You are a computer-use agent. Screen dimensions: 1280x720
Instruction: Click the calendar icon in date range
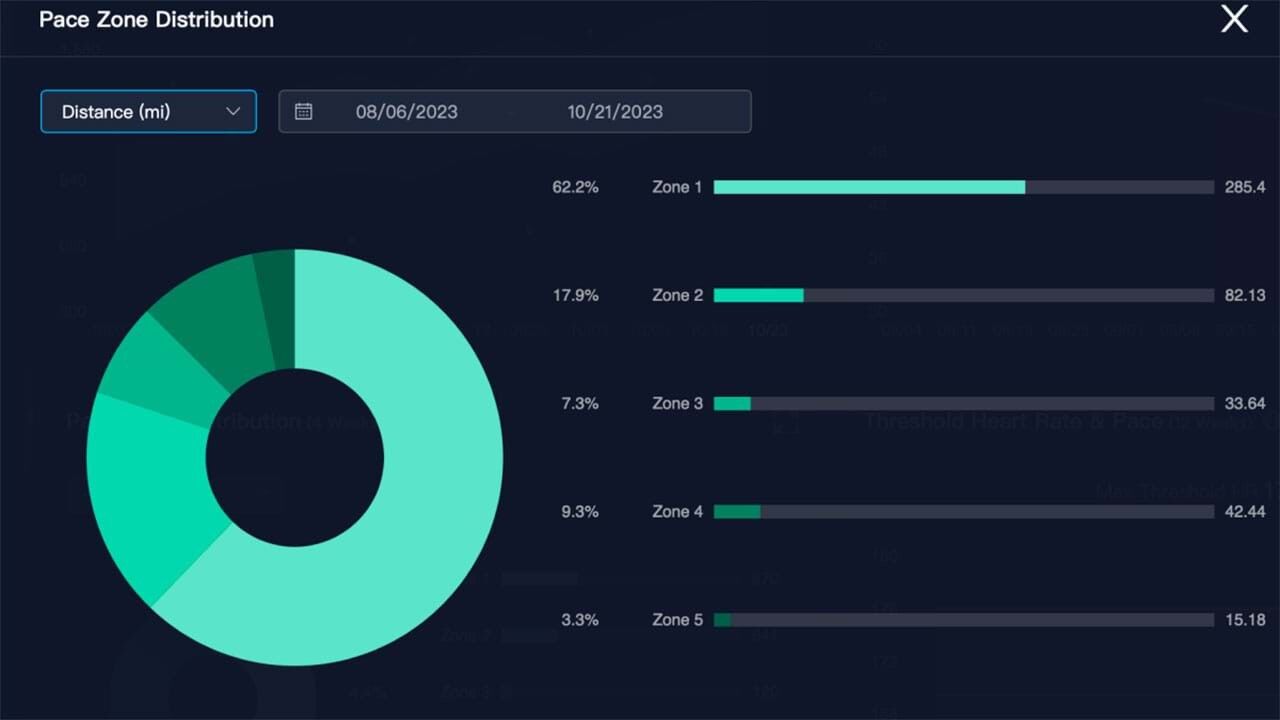(304, 112)
